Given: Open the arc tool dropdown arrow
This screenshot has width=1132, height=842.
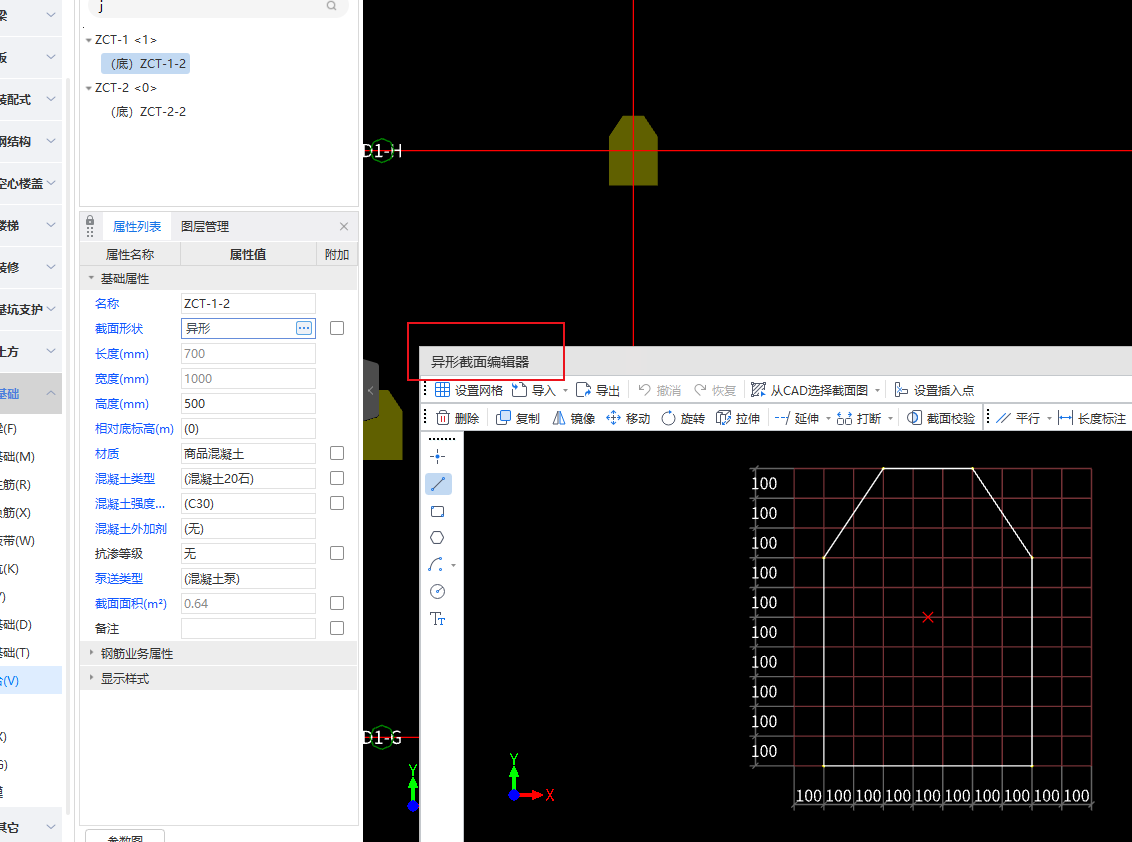Looking at the screenshot, I should click(453, 565).
